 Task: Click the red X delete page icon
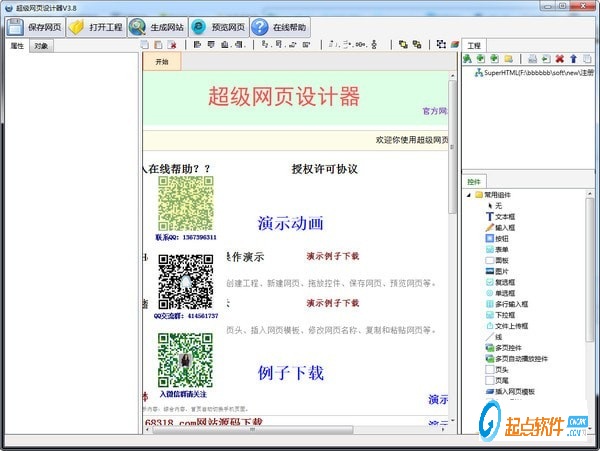[559, 59]
